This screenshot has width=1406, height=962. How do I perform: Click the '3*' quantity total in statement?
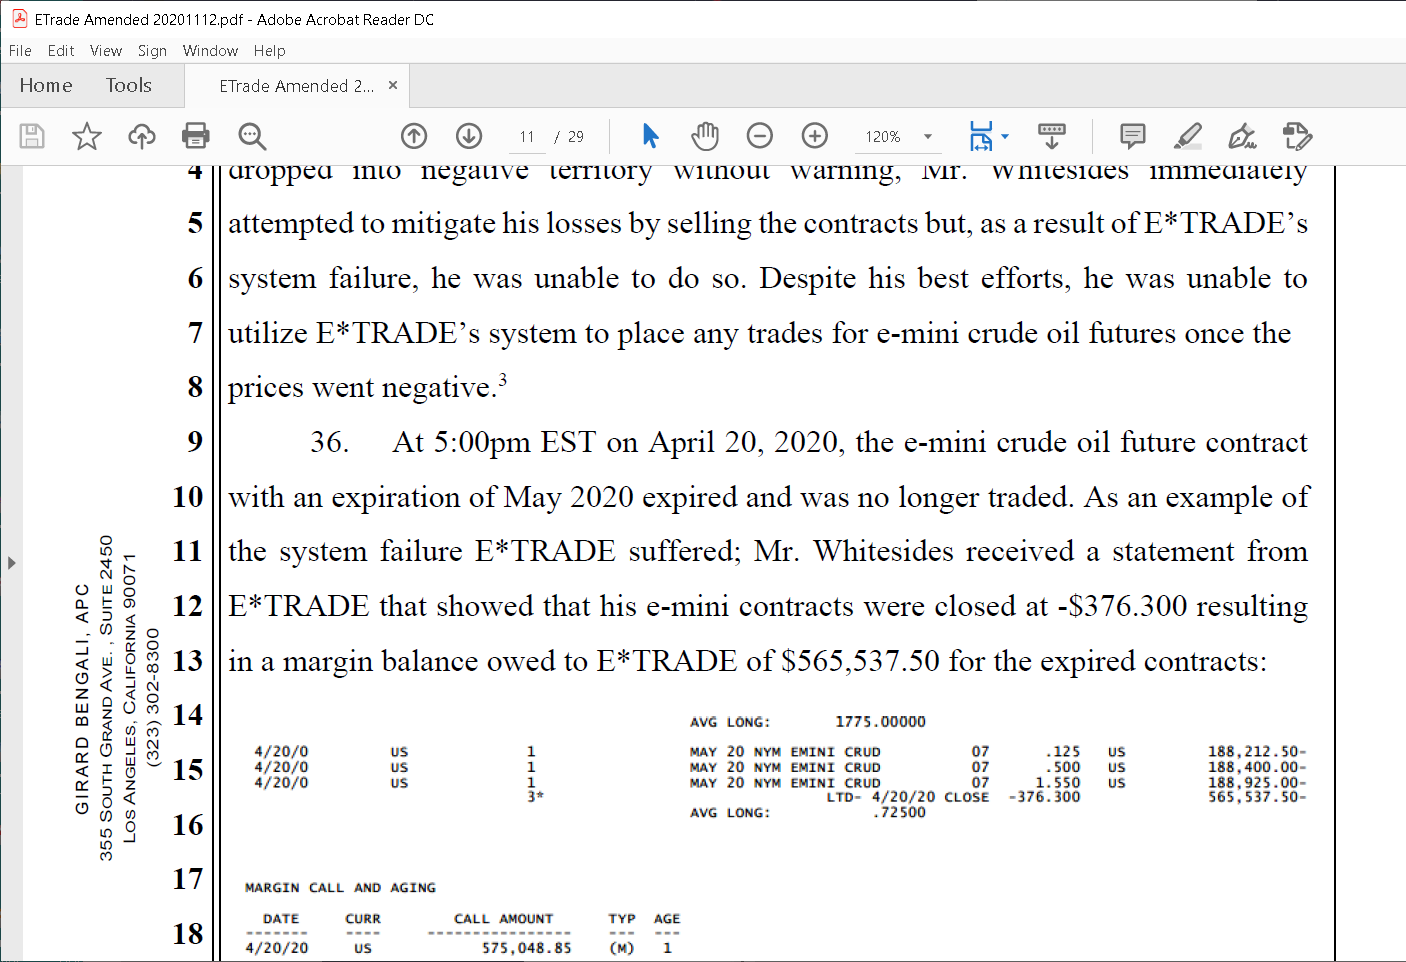click(x=535, y=797)
